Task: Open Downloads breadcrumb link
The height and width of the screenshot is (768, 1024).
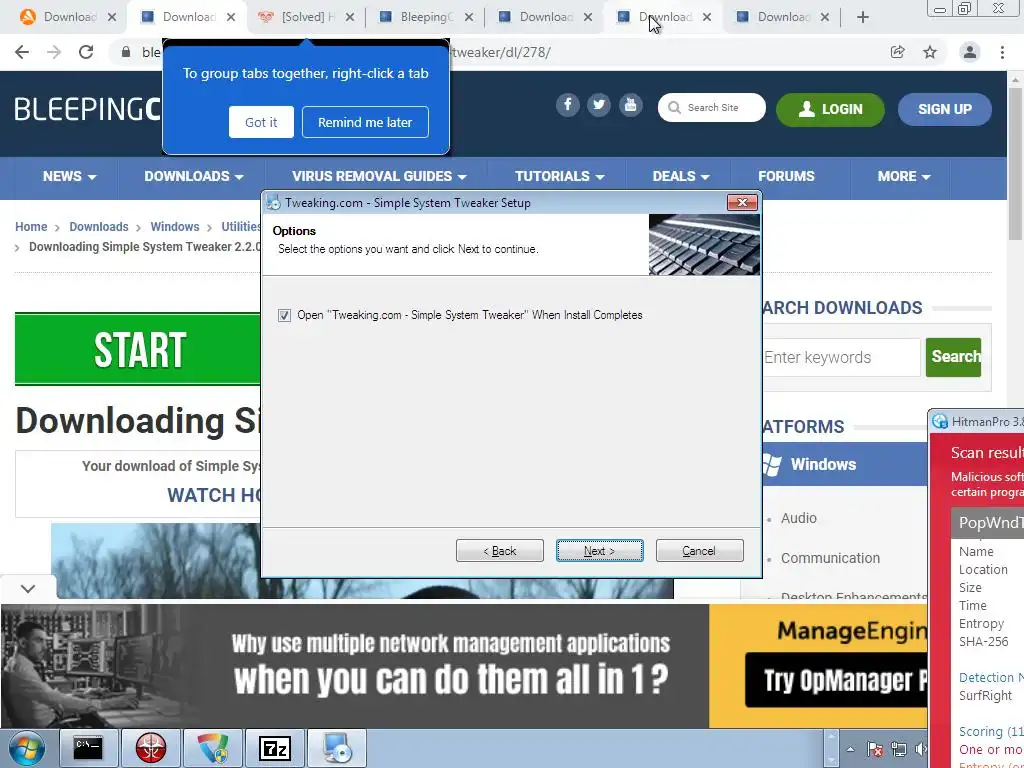Action: (99, 227)
